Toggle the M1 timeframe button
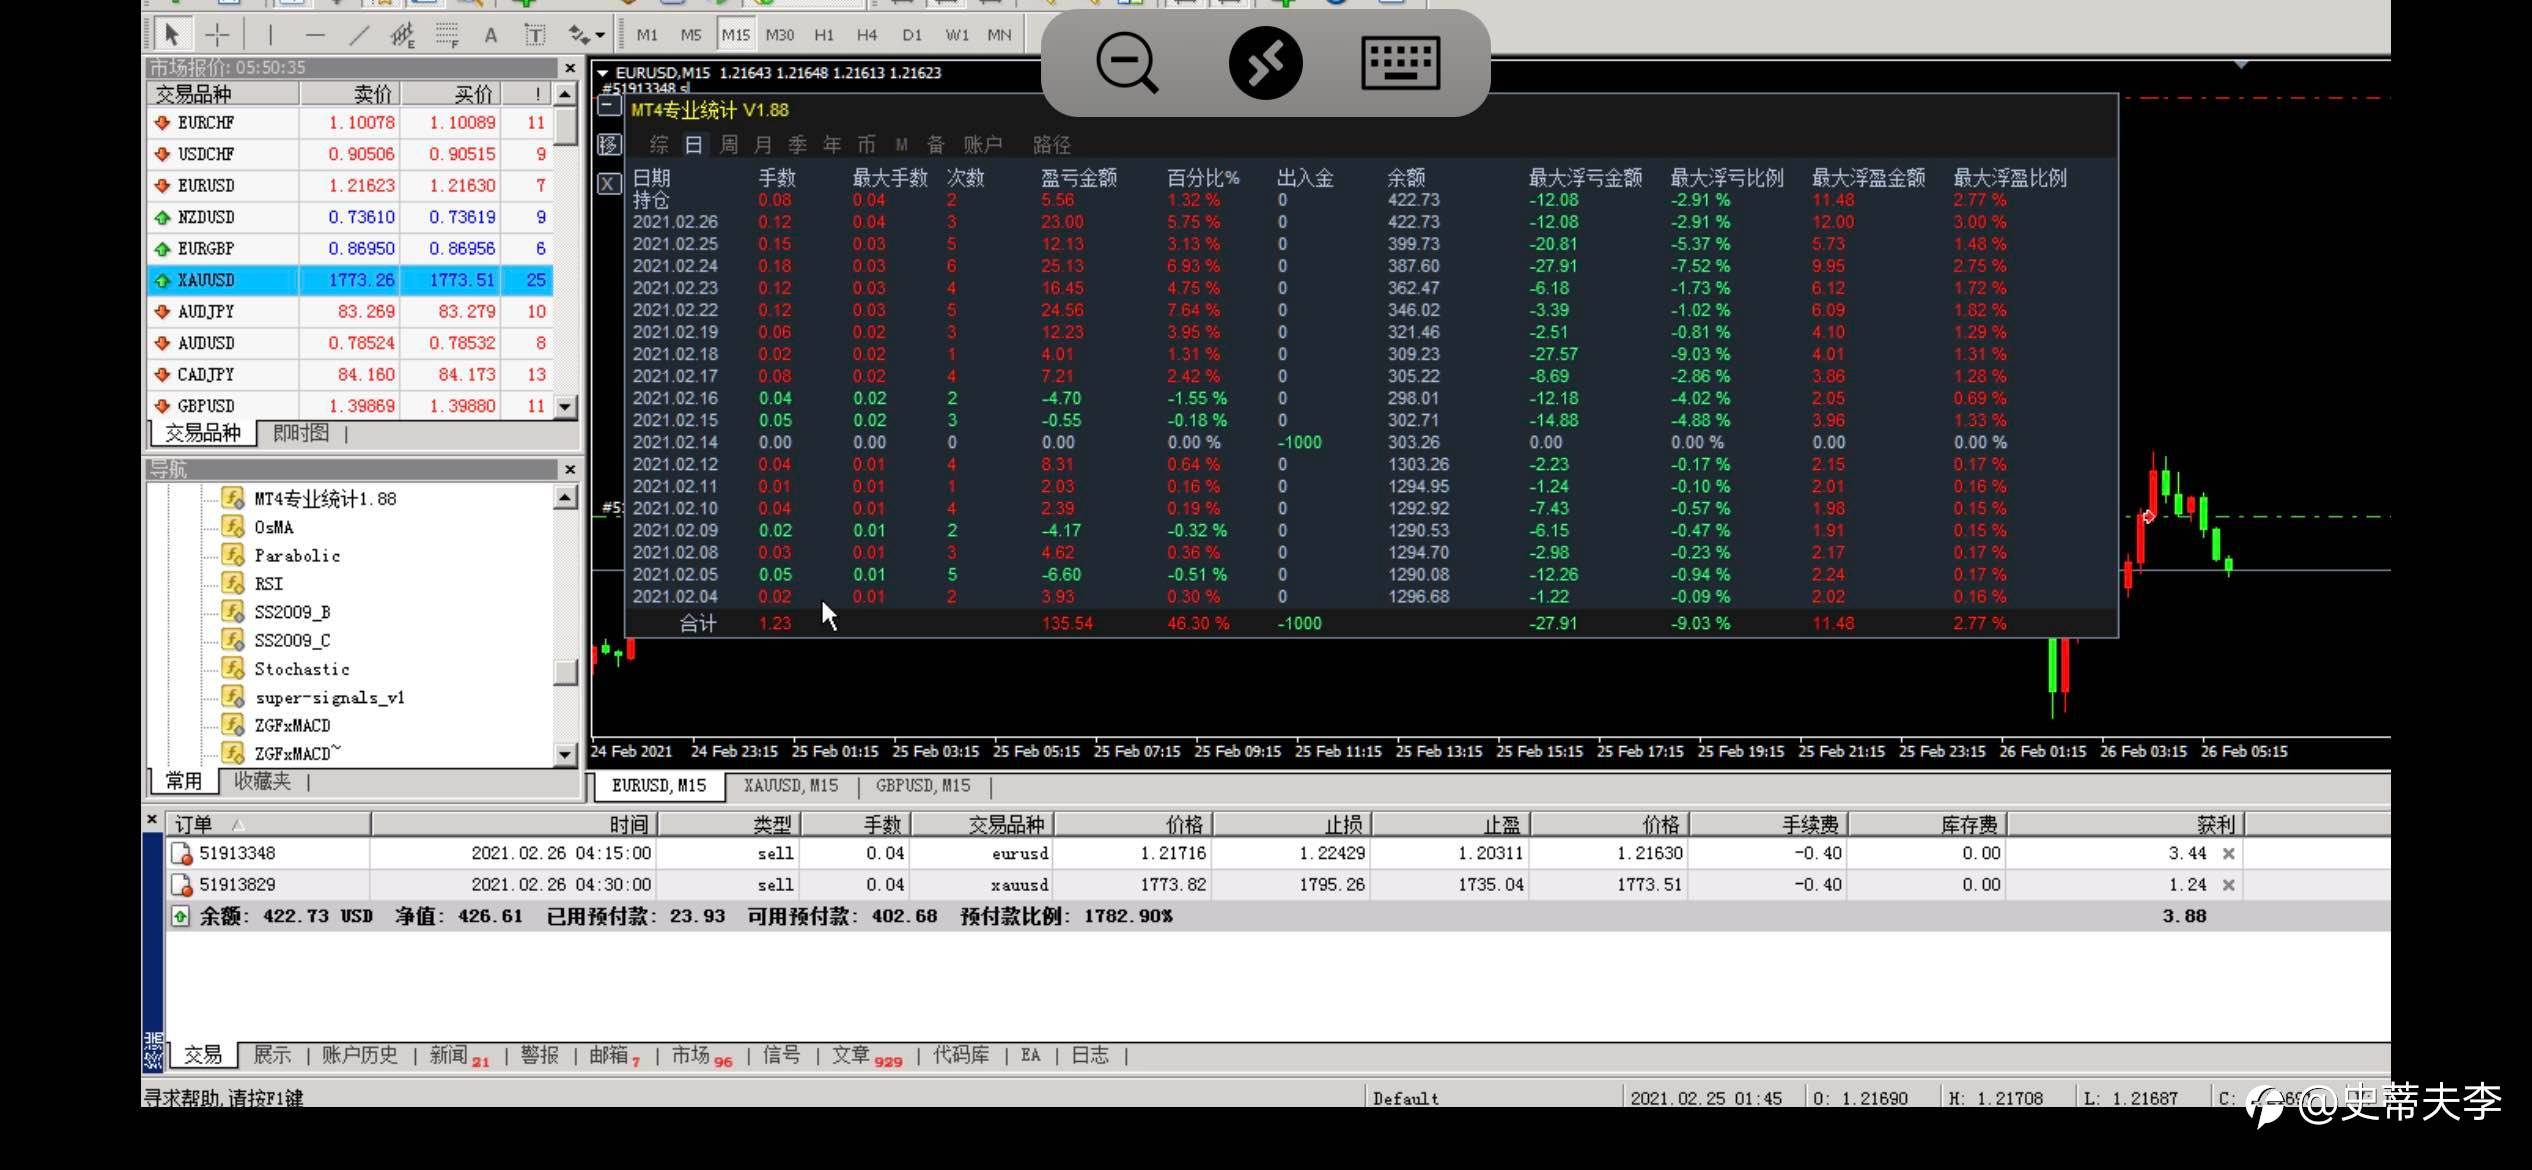 point(647,35)
